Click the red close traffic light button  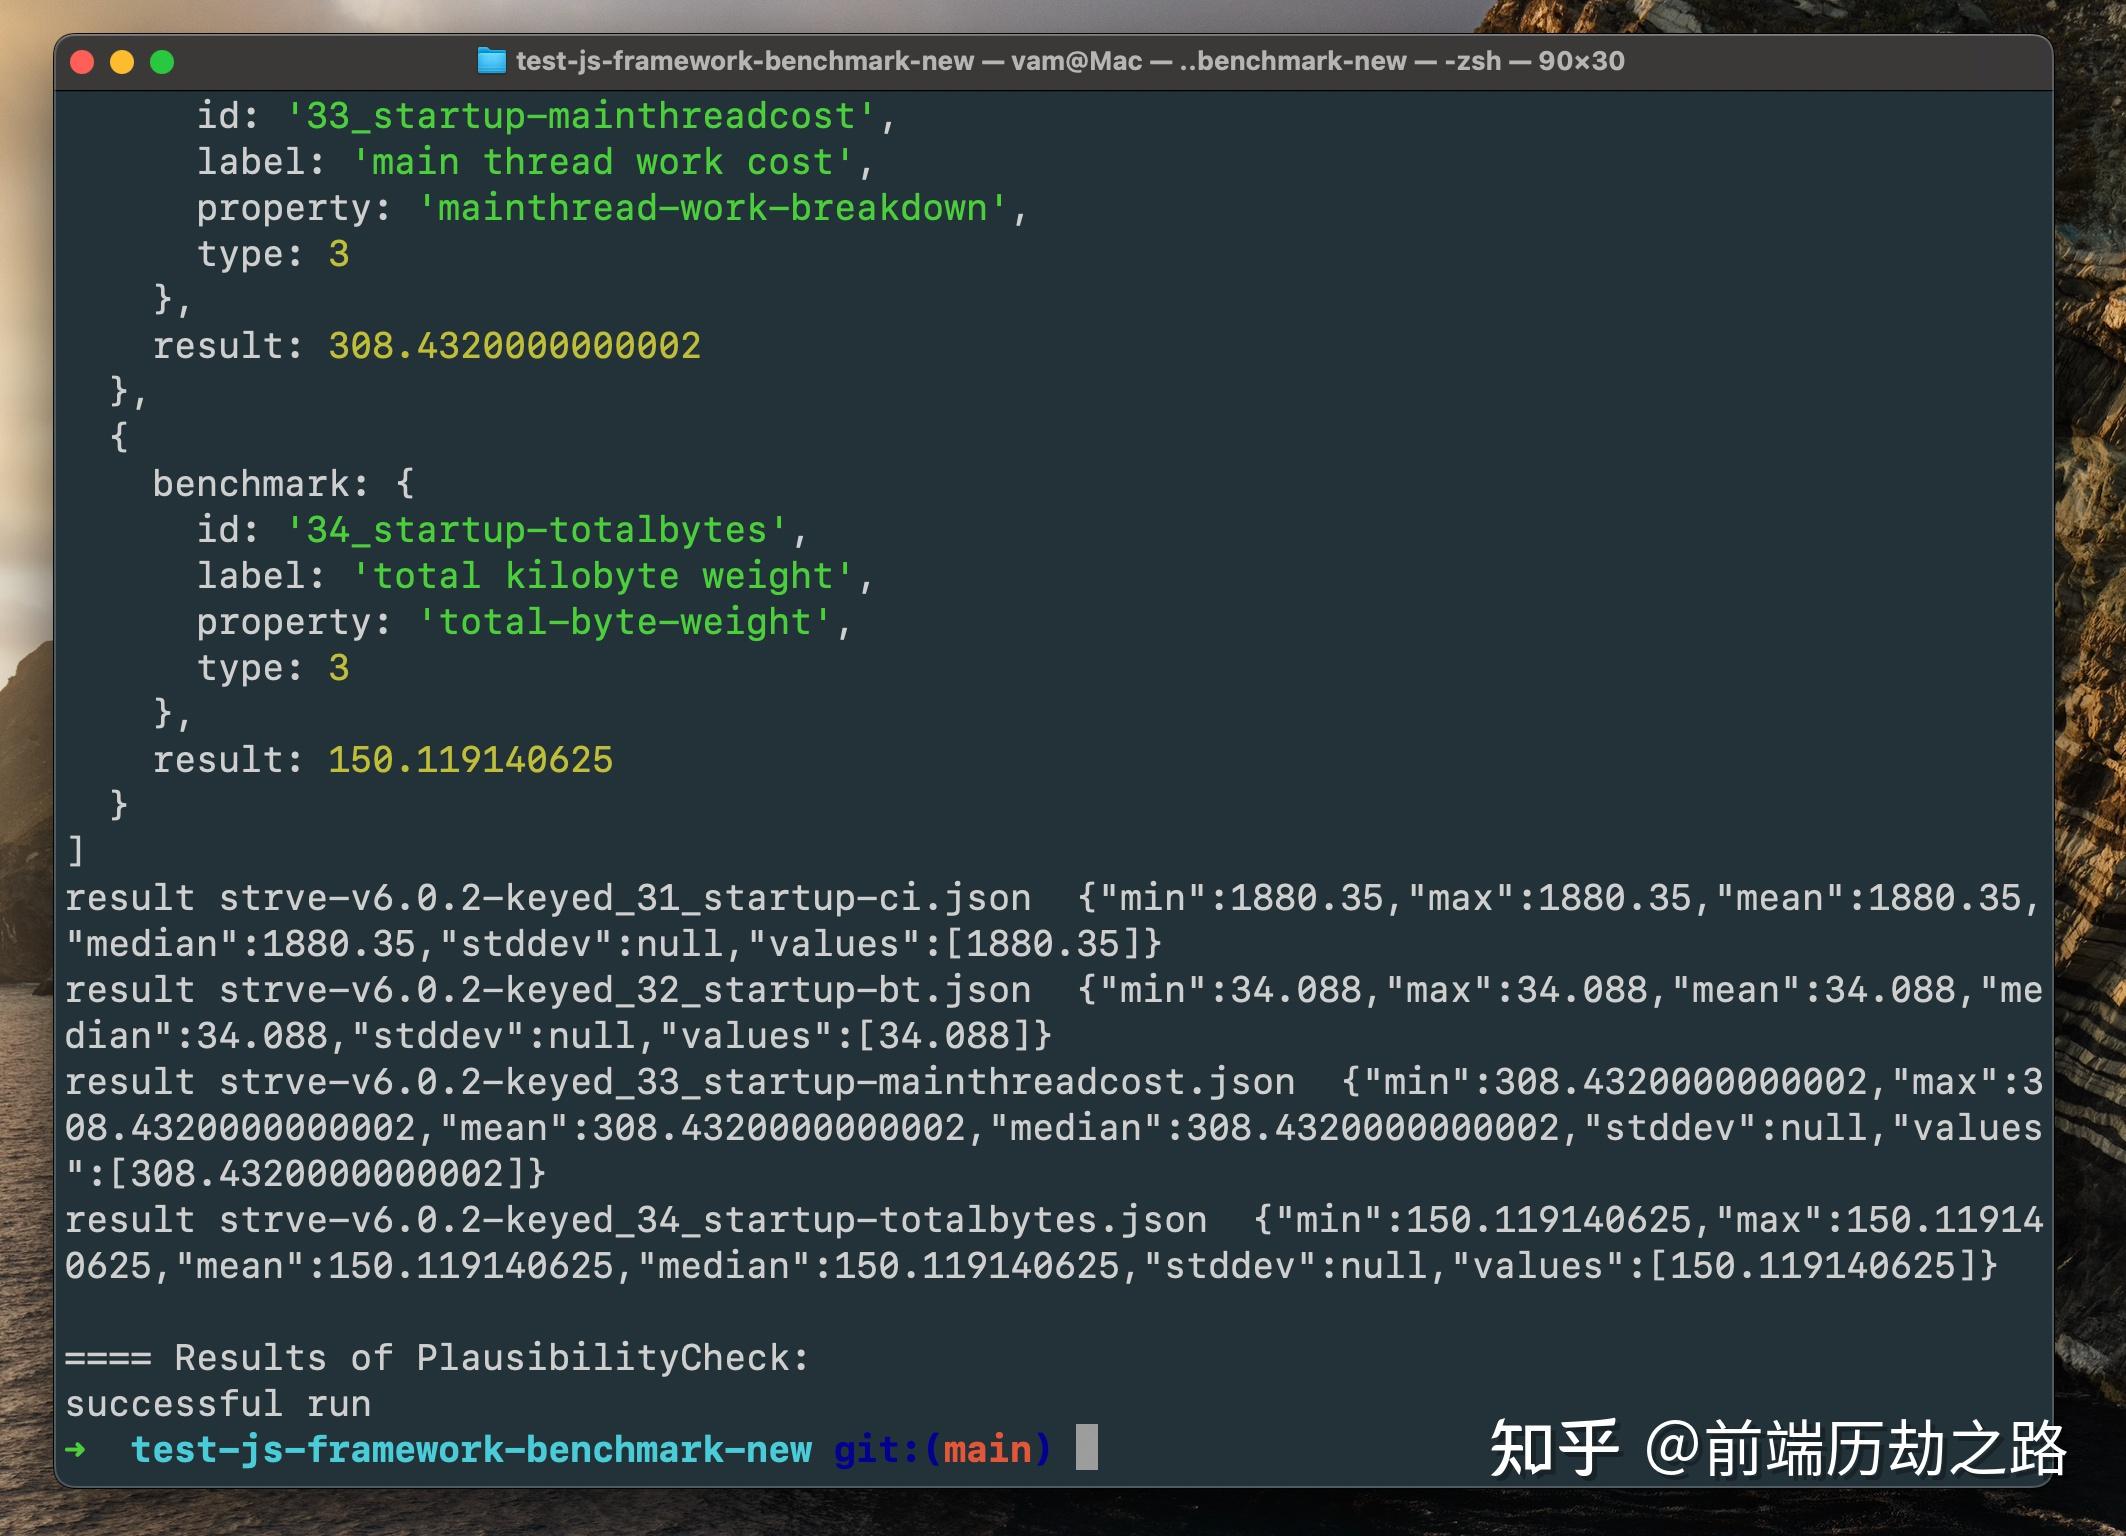(79, 61)
